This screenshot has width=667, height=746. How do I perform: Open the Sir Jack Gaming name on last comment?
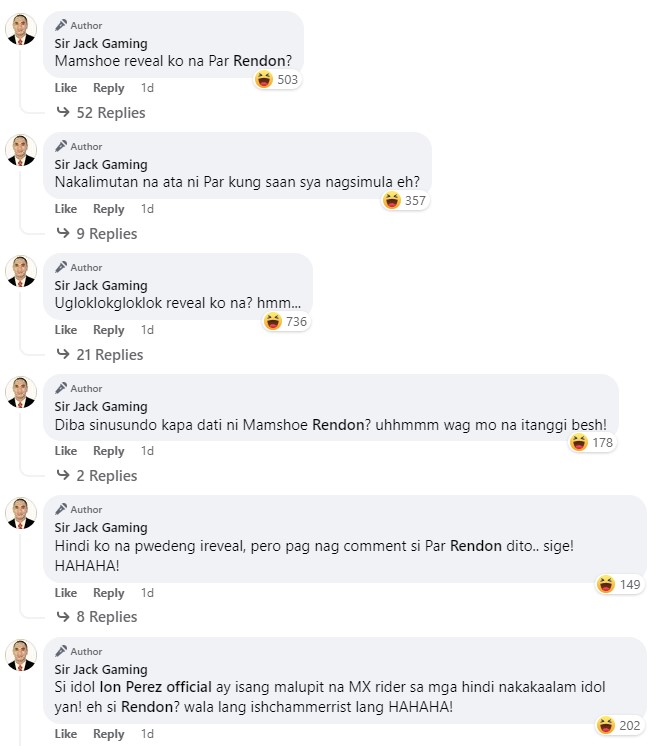coord(101,669)
